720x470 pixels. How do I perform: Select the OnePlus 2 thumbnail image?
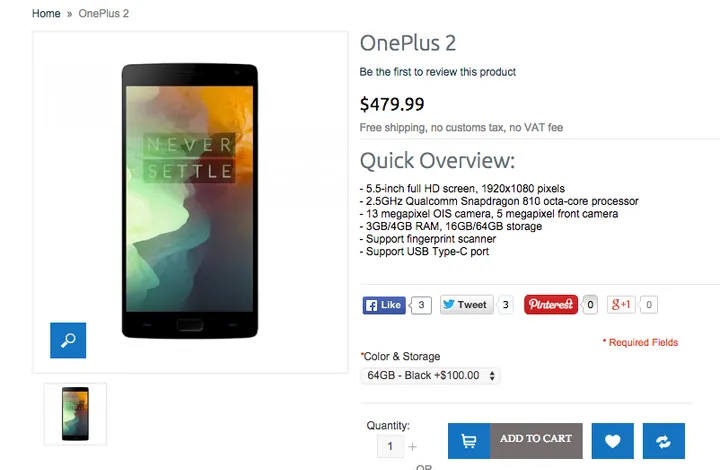[75, 414]
